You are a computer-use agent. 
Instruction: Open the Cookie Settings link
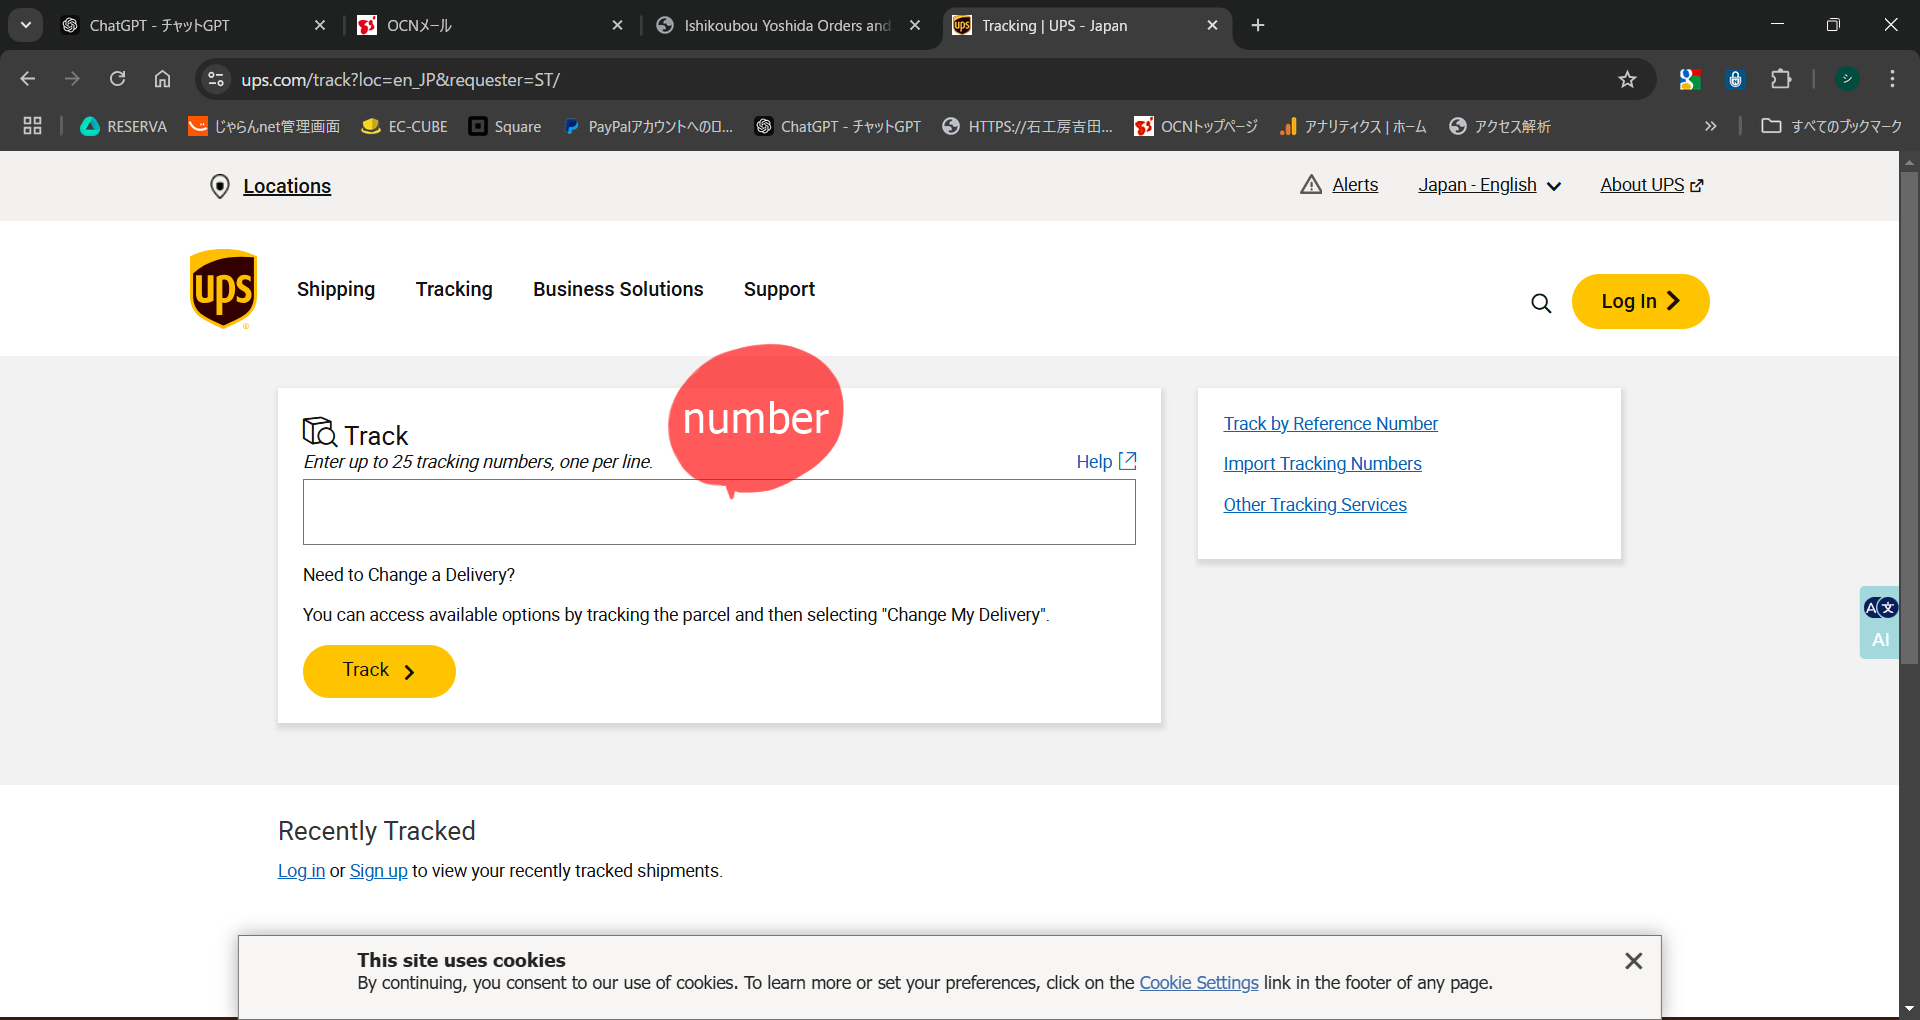point(1198,983)
